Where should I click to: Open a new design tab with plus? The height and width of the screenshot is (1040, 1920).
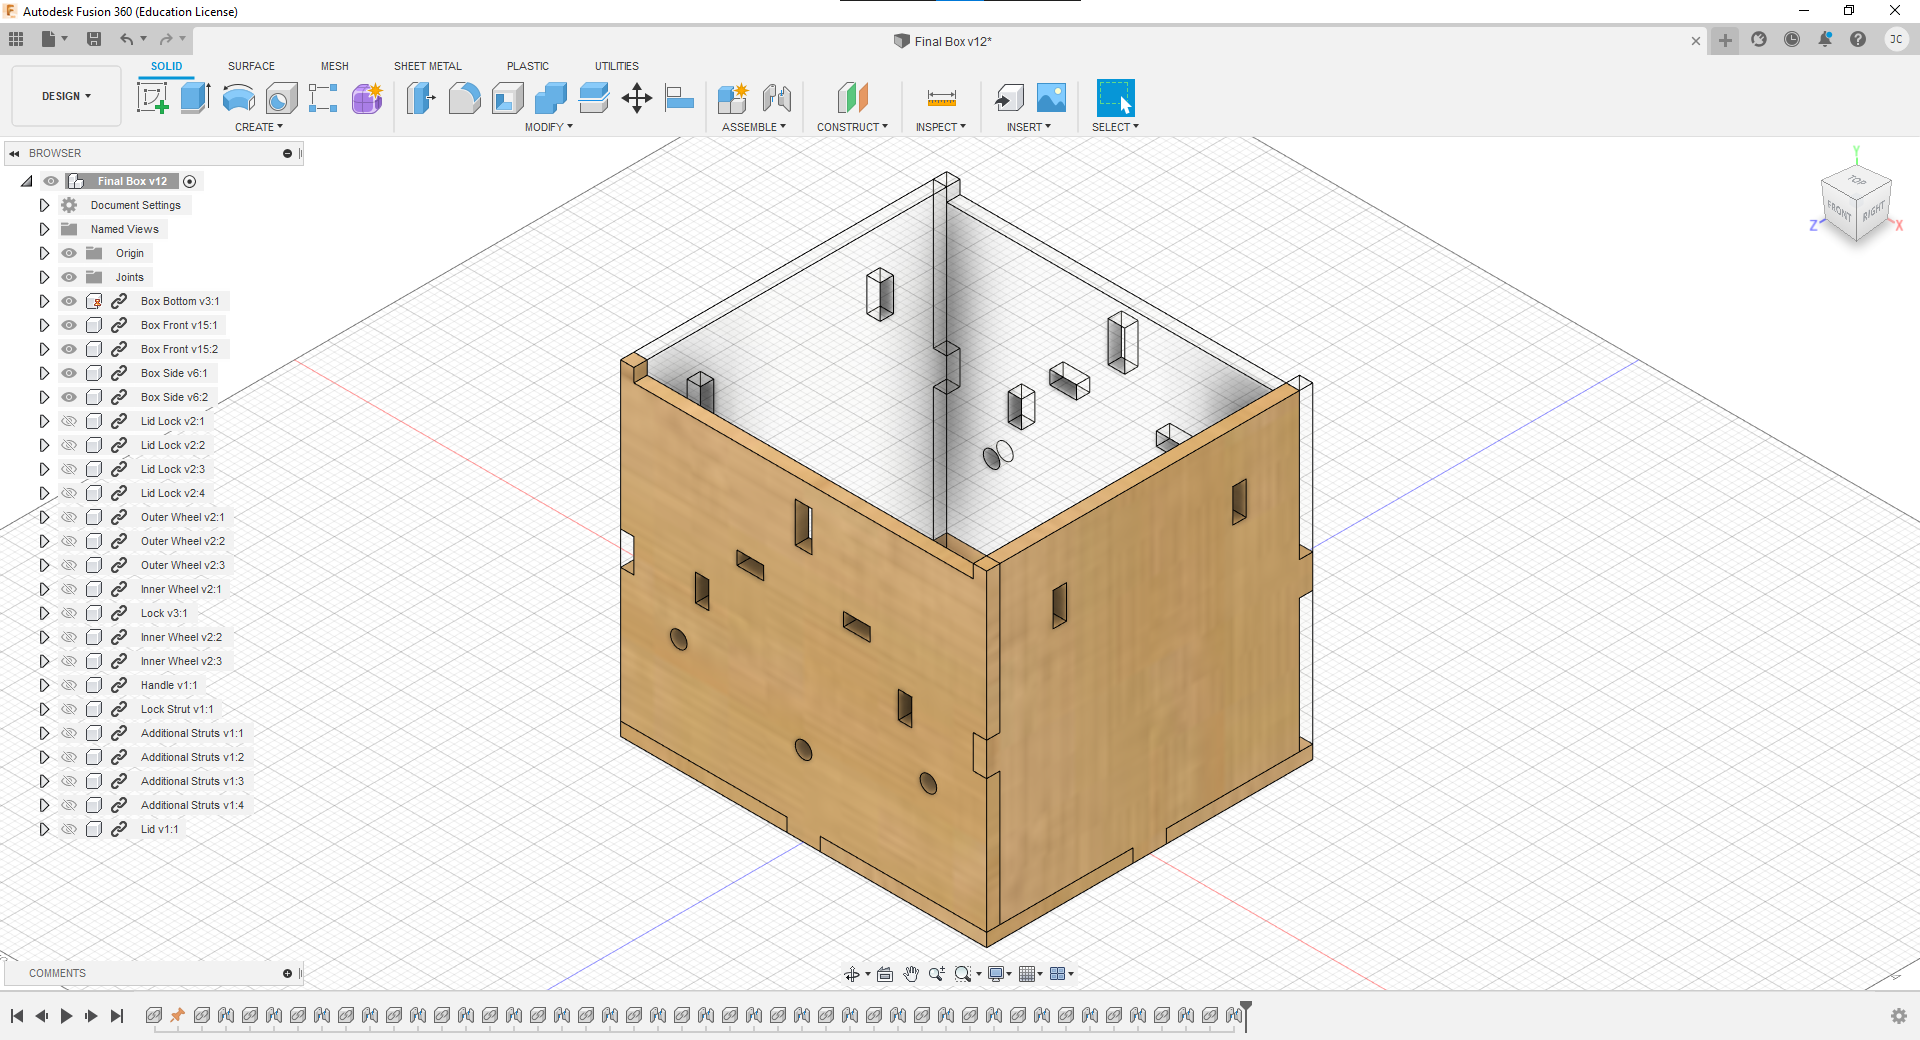(1725, 40)
